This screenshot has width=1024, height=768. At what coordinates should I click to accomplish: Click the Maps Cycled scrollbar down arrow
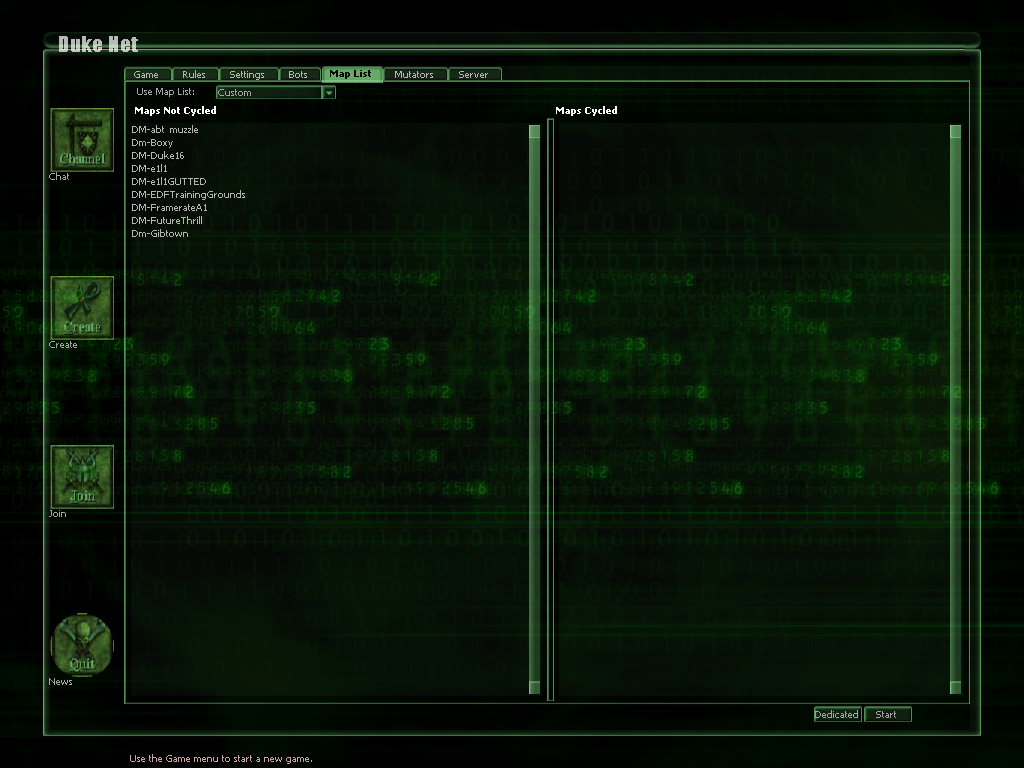click(x=955, y=687)
